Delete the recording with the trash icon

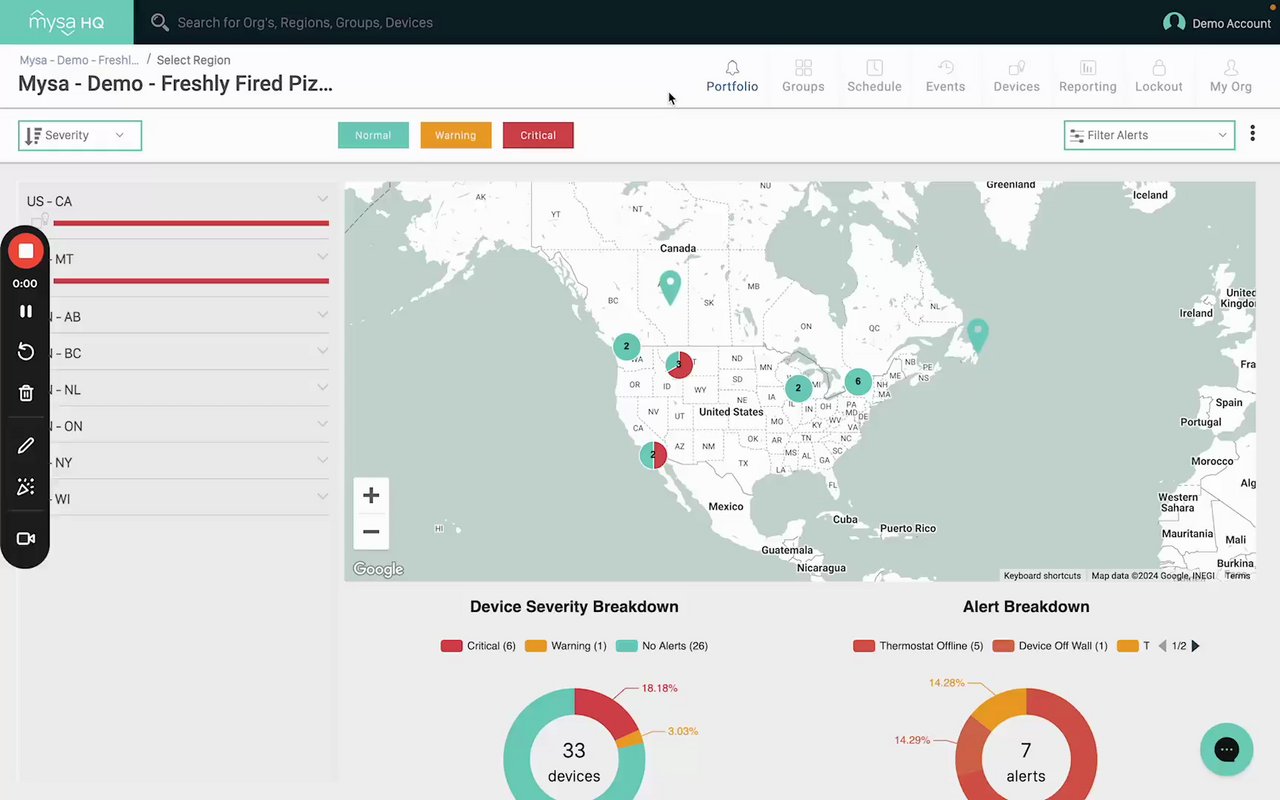[26, 393]
